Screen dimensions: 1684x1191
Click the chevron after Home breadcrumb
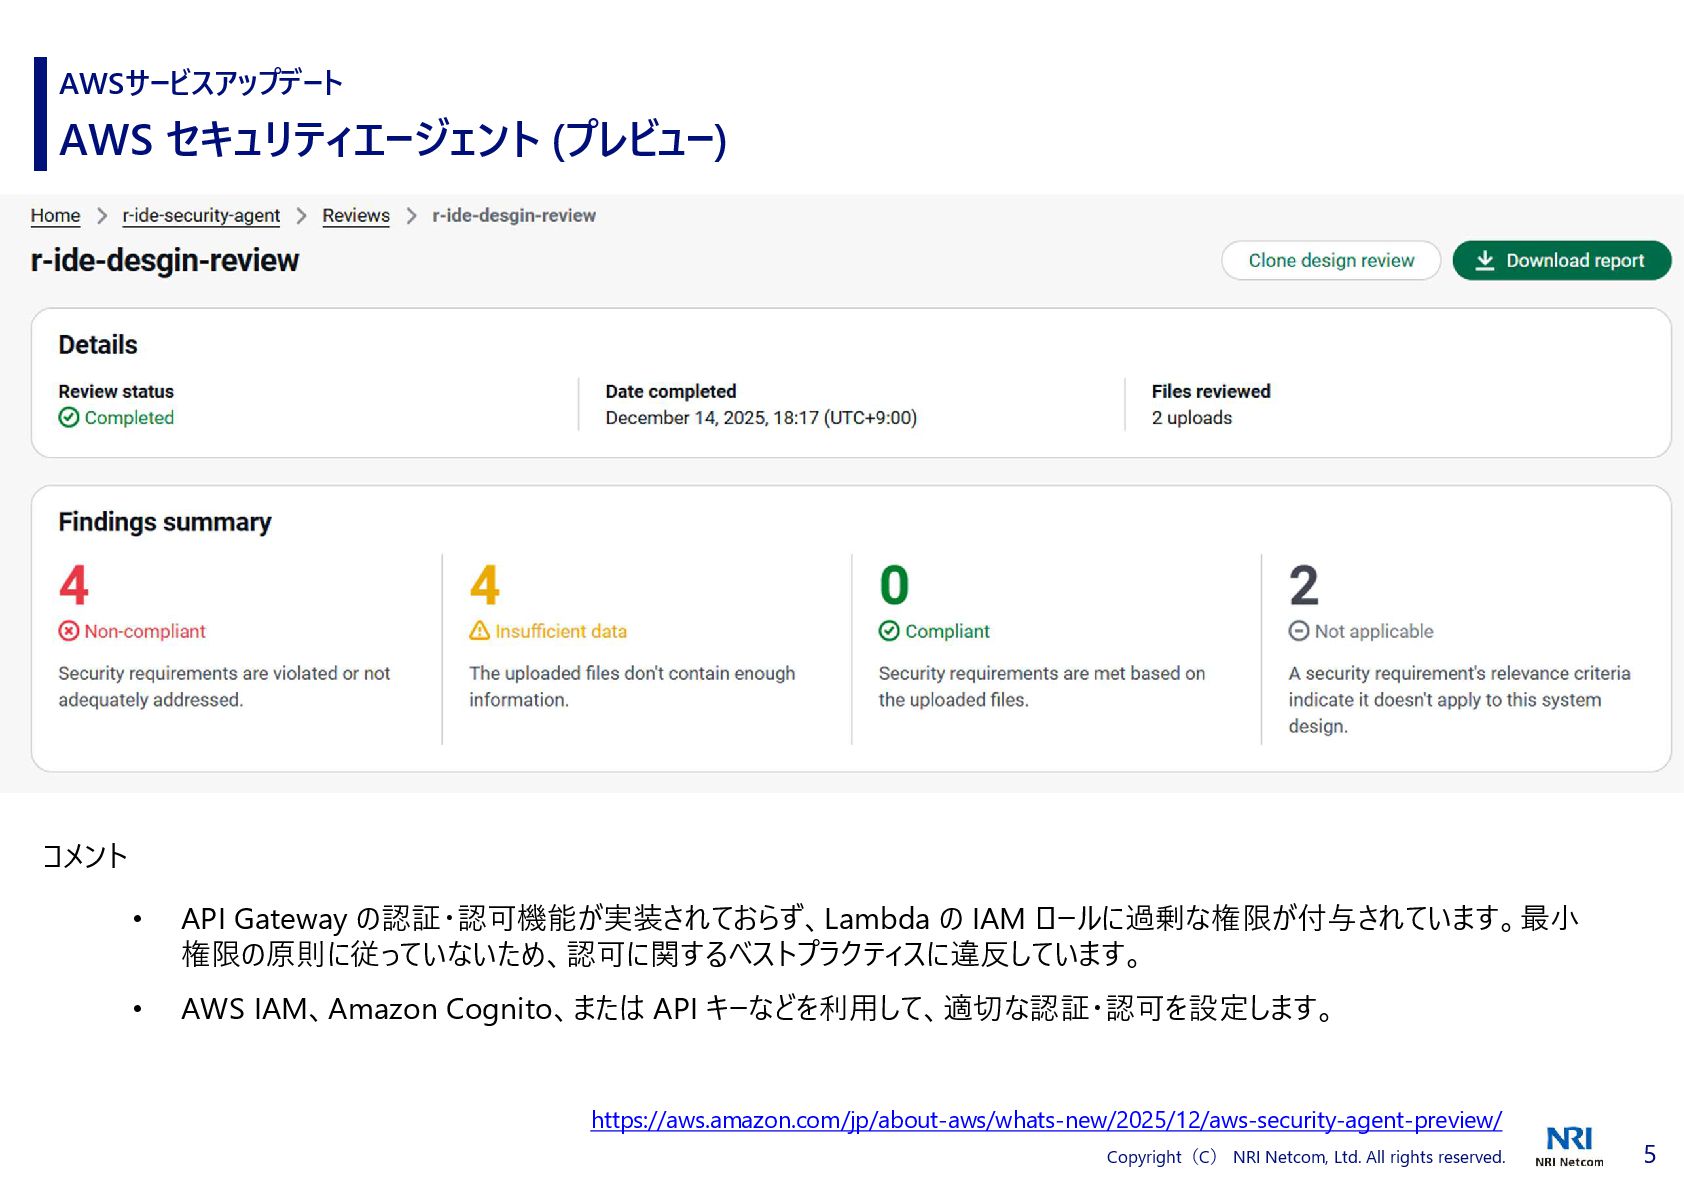[102, 216]
